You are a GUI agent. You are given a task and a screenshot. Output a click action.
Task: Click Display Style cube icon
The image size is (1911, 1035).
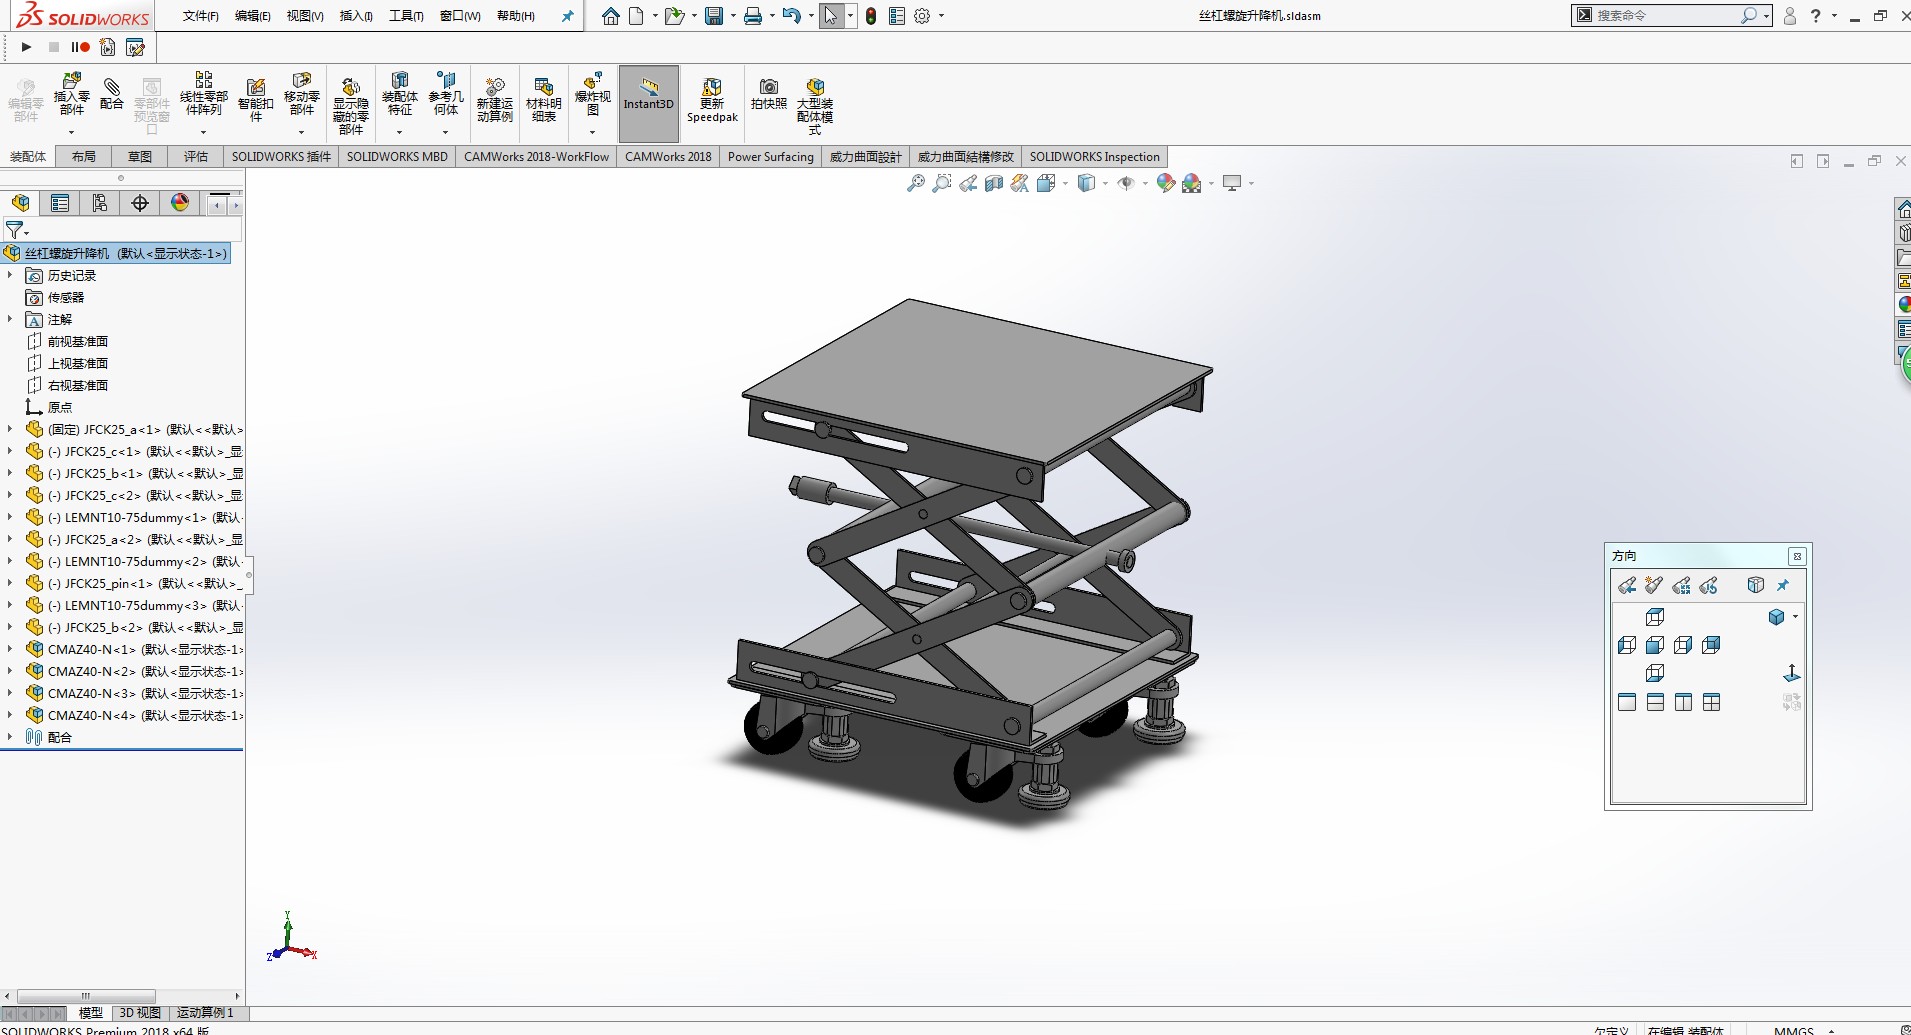(1086, 183)
